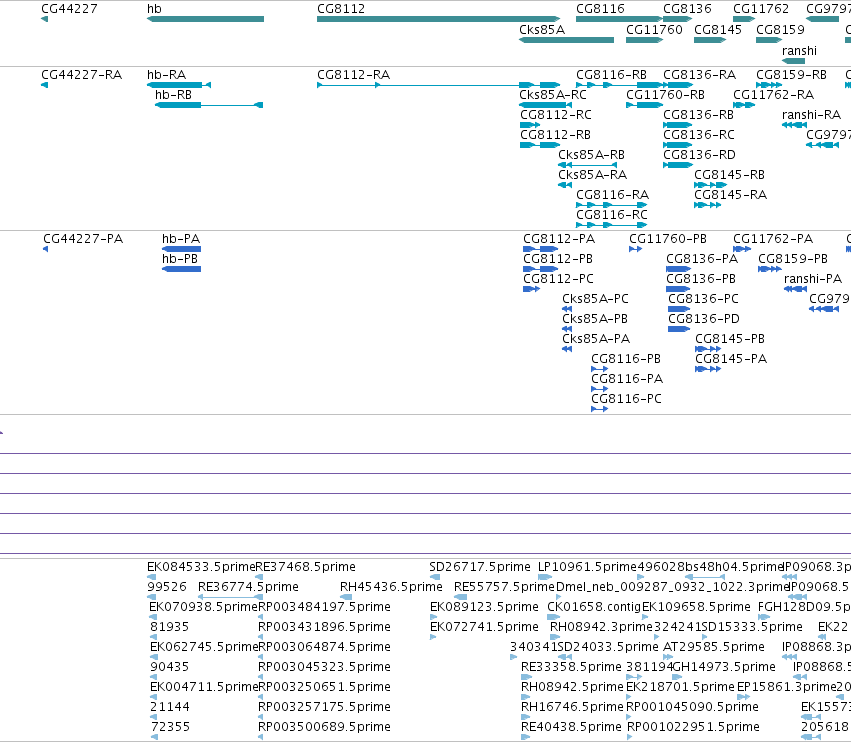Screen dimensions: 851x742
Task: Select transcript label CG8136-RA
Action: tap(700, 75)
